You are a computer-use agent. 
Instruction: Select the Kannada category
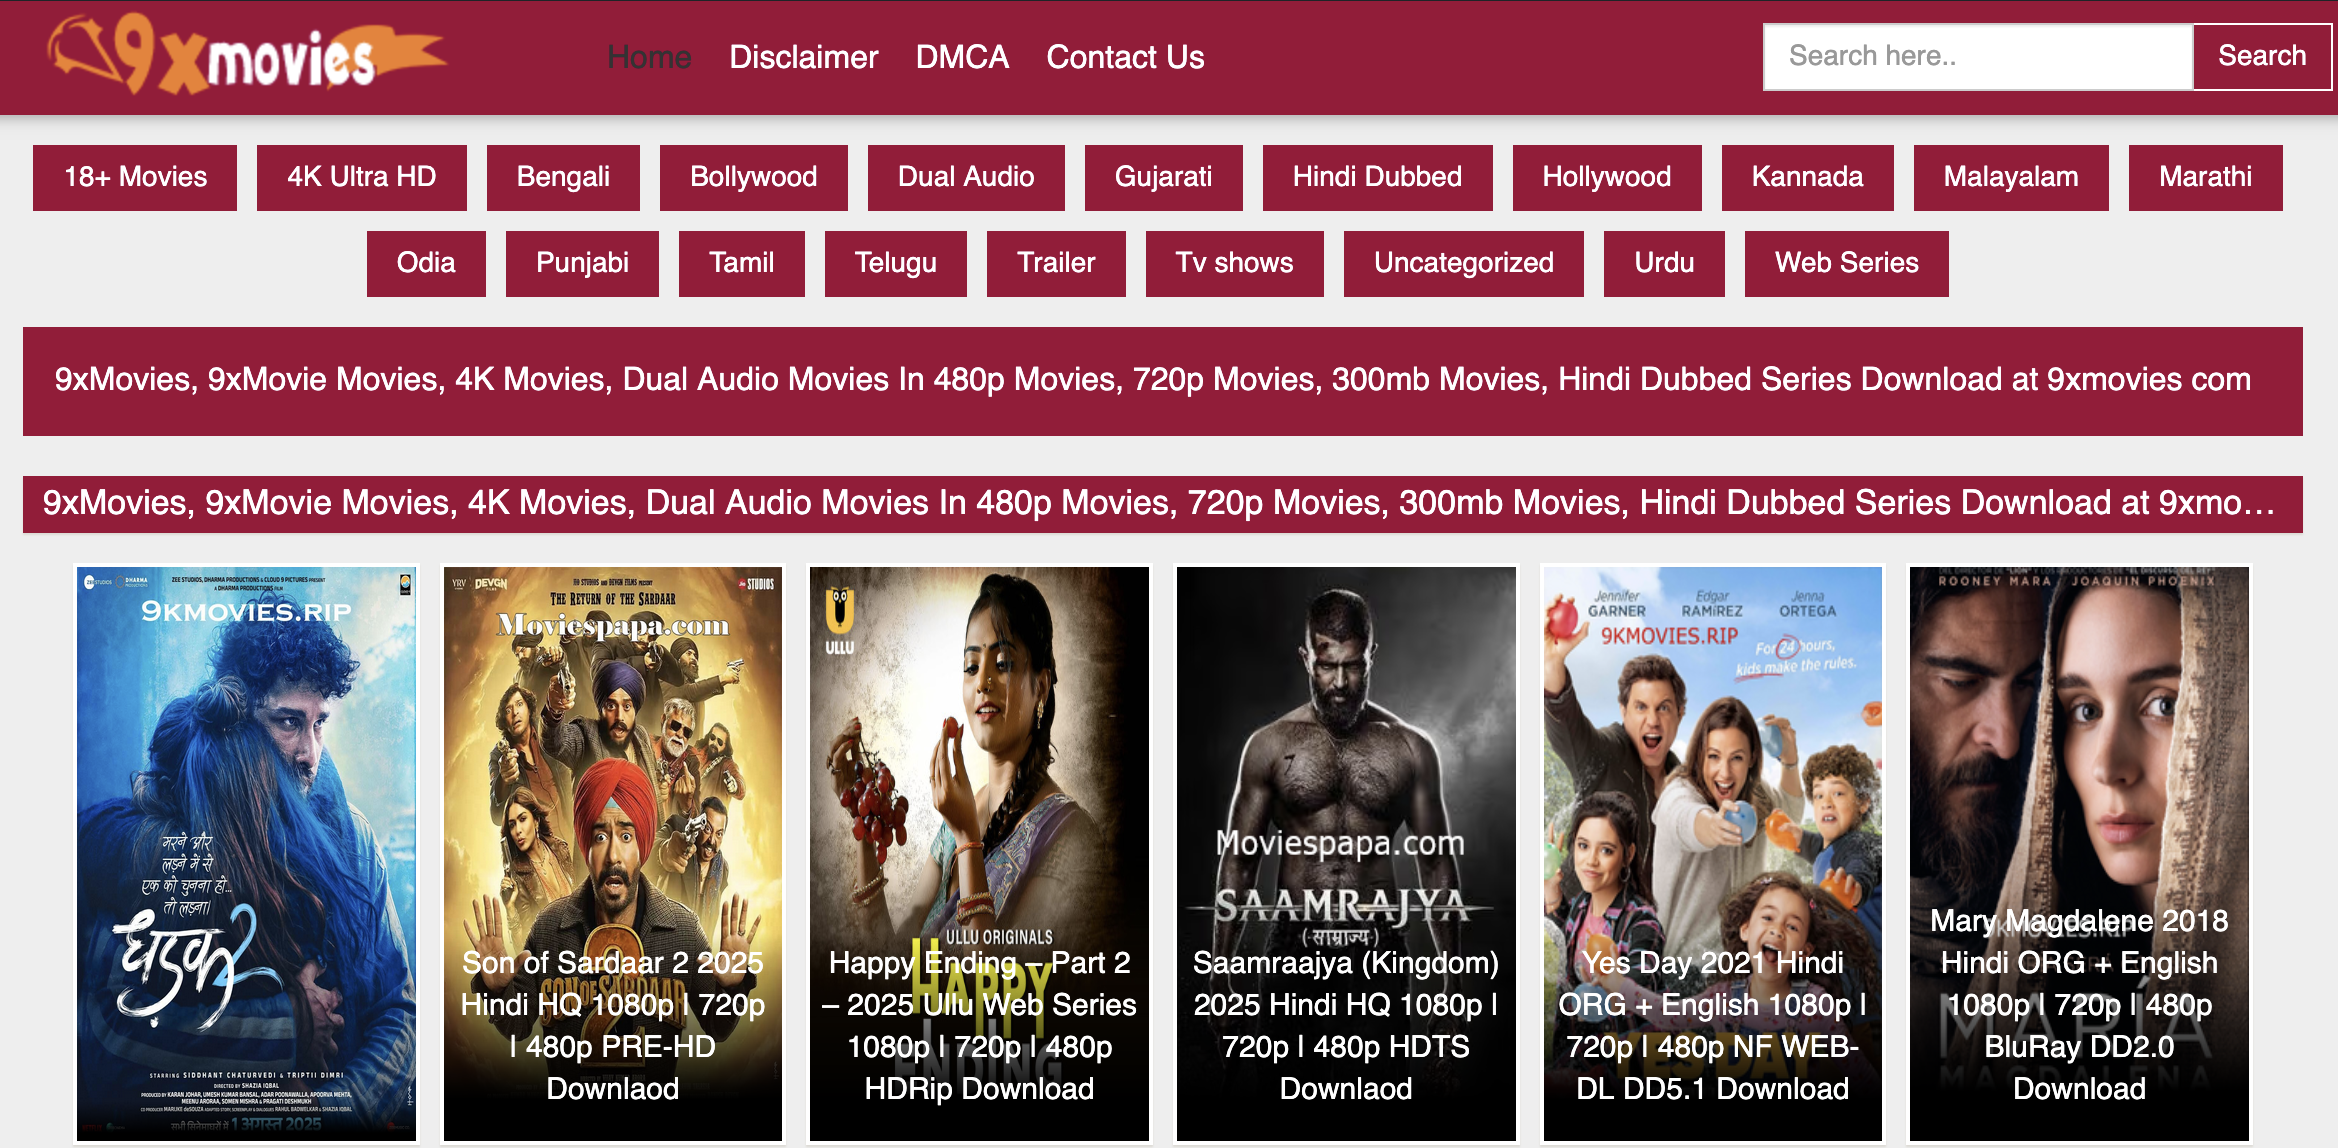click(x=1808, y=177)
